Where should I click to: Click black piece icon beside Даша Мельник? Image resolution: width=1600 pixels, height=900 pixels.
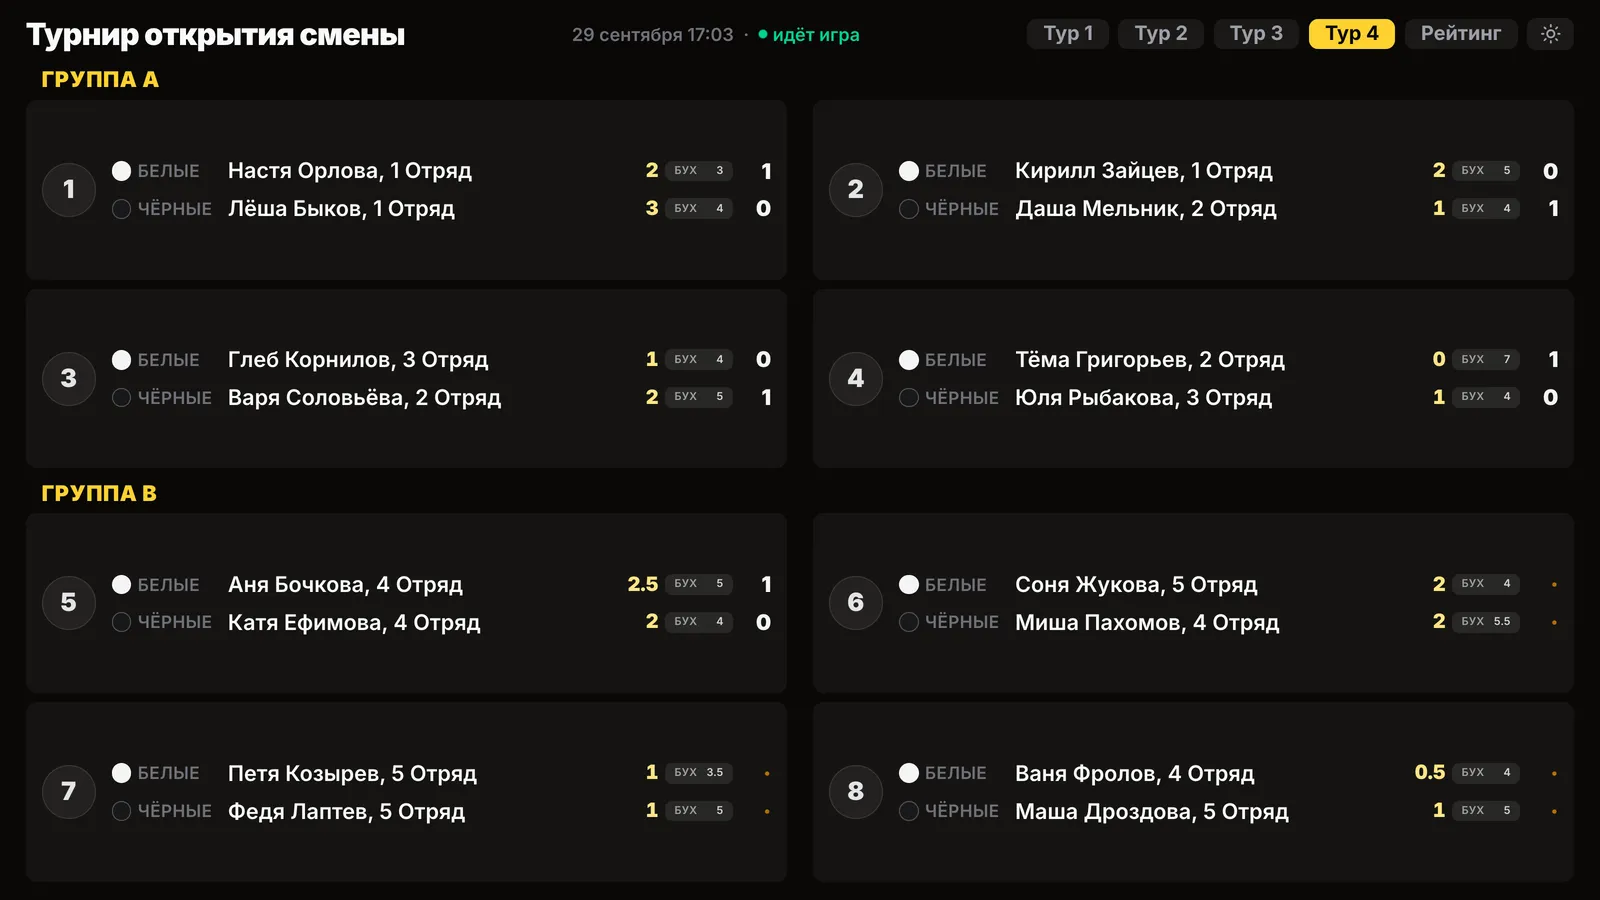(x=909, y=209)
